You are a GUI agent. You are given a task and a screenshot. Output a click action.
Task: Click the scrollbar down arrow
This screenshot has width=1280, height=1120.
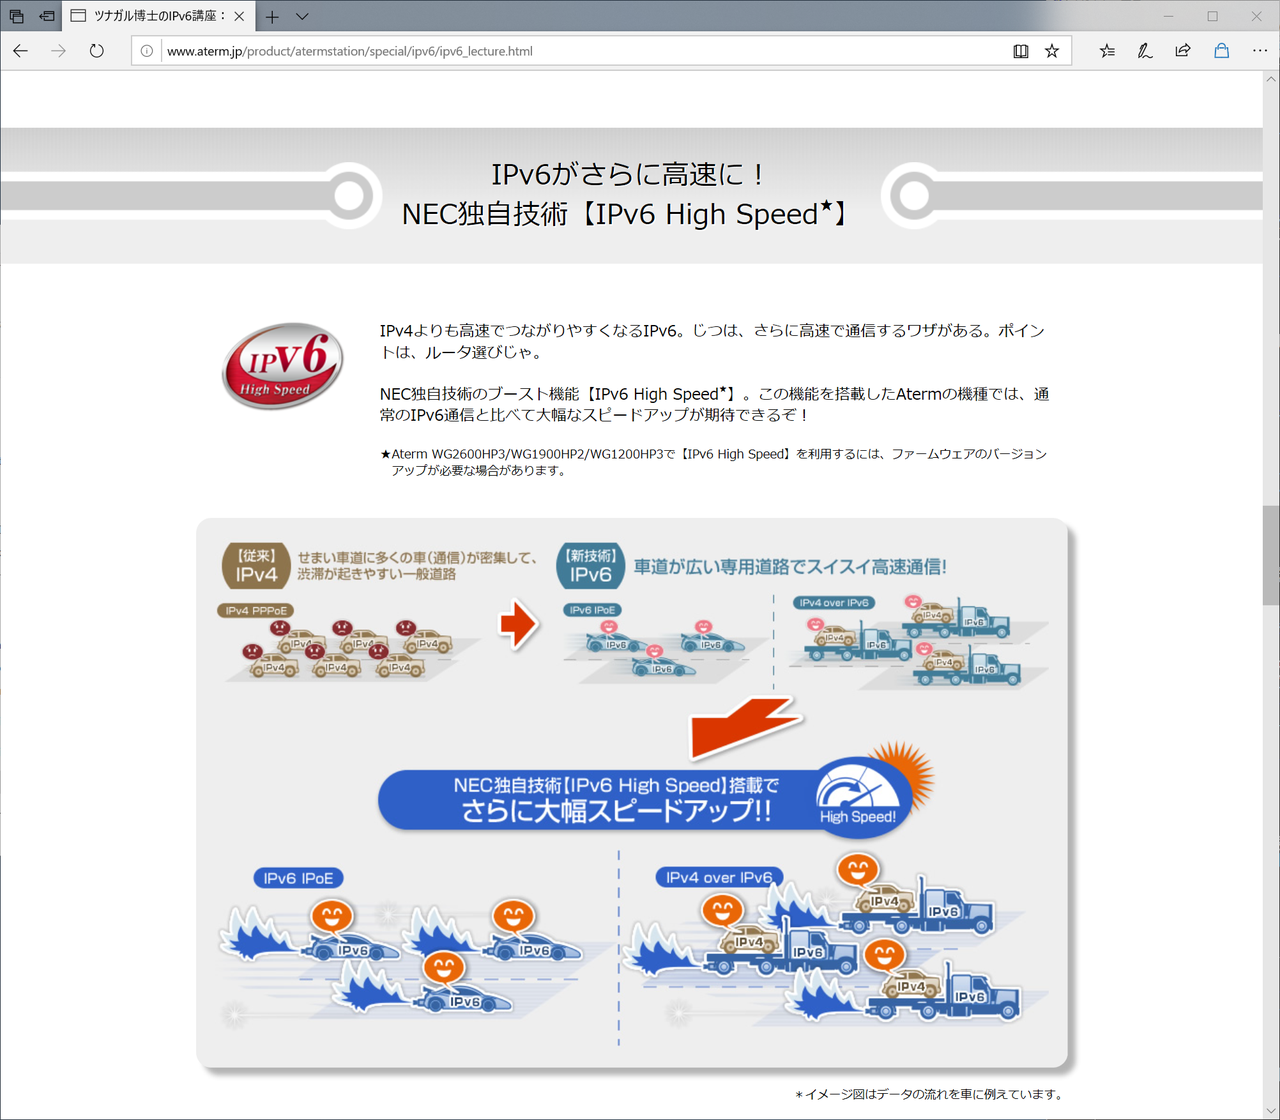coord(1271,1111)
